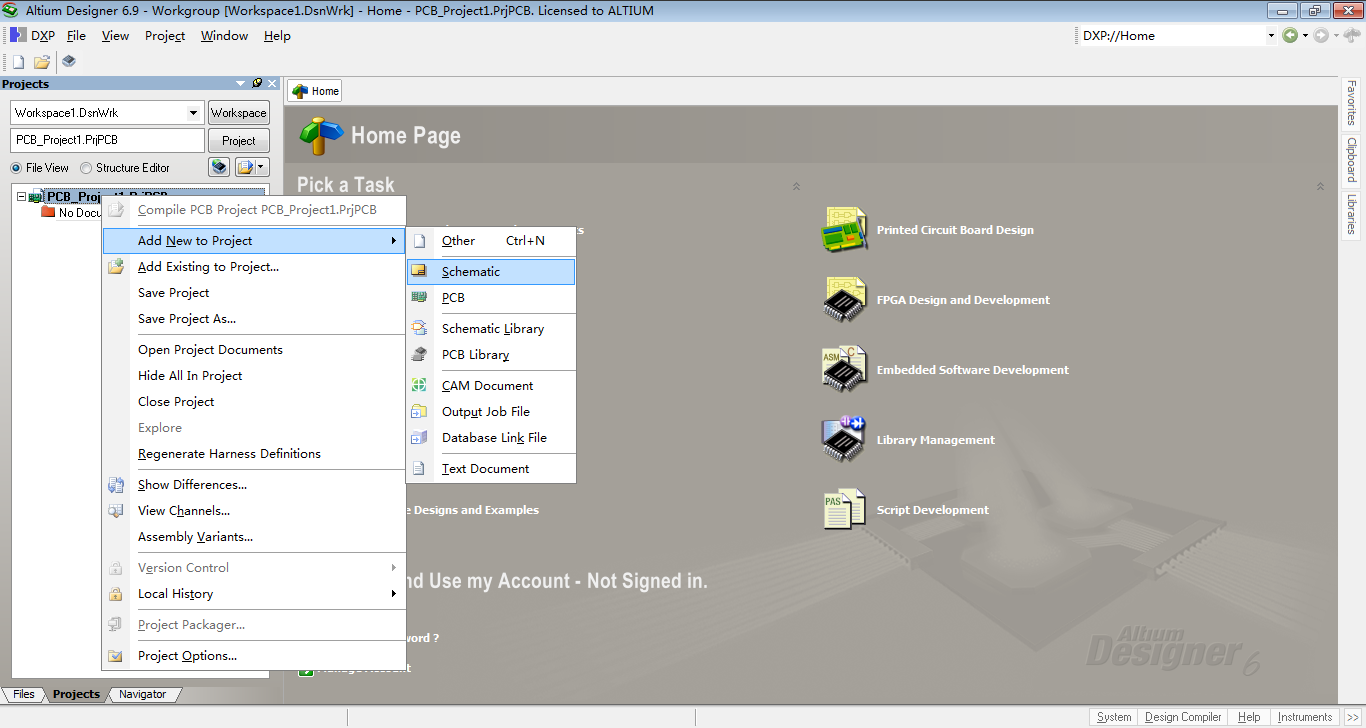Click the Database Link File submenu icon

pos(420,437)
